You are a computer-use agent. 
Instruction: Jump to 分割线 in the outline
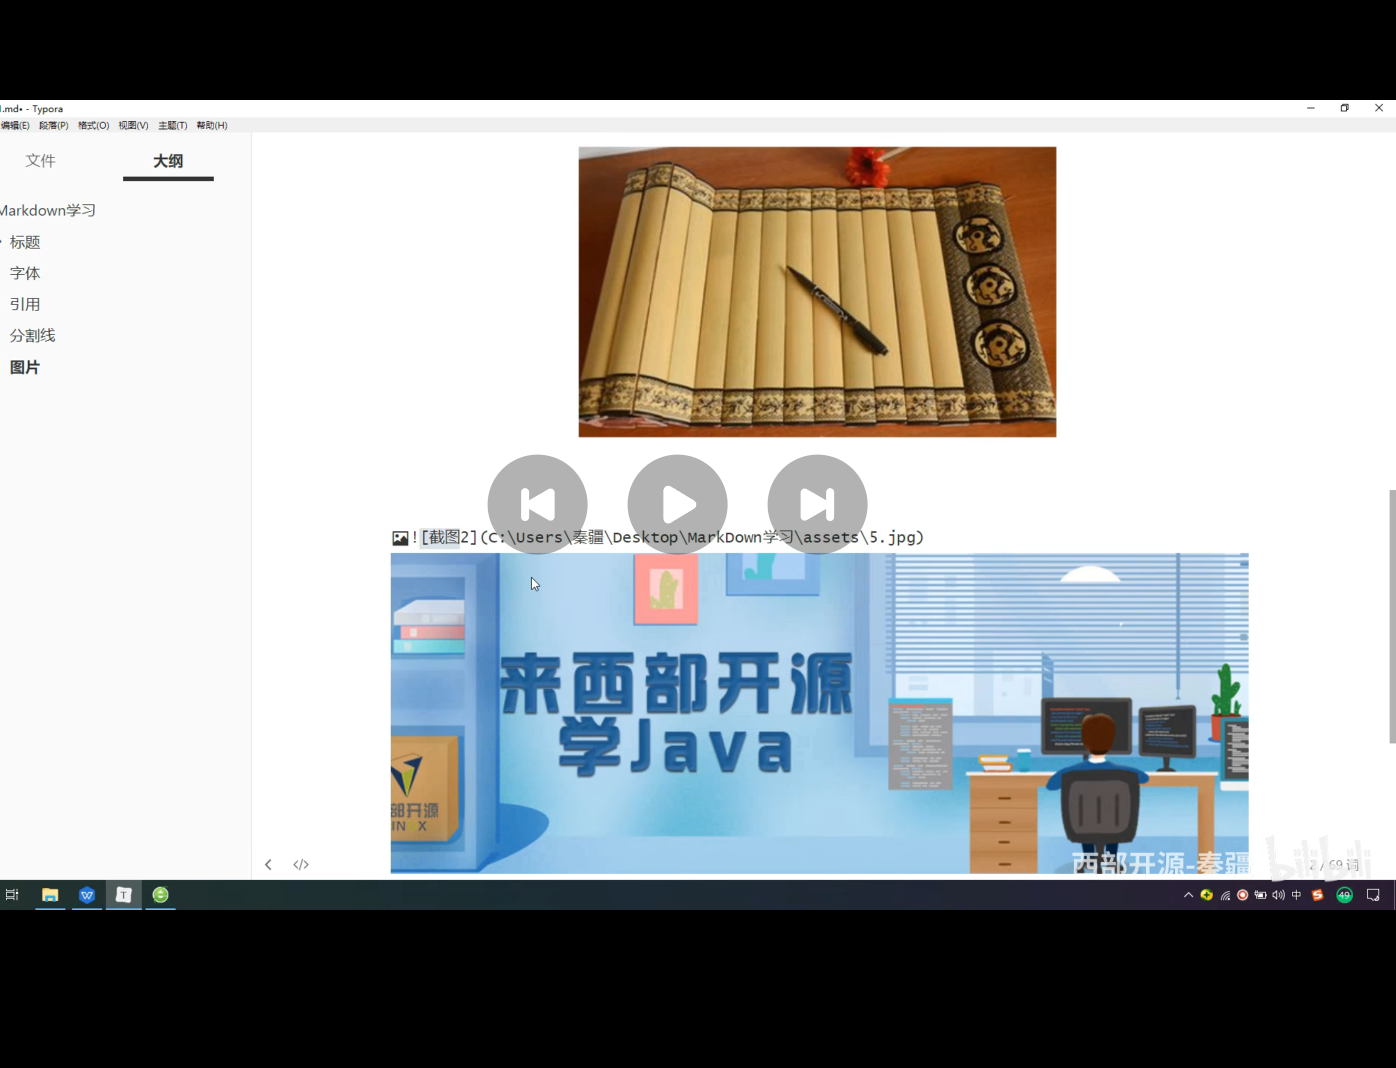tap(33, 335)
